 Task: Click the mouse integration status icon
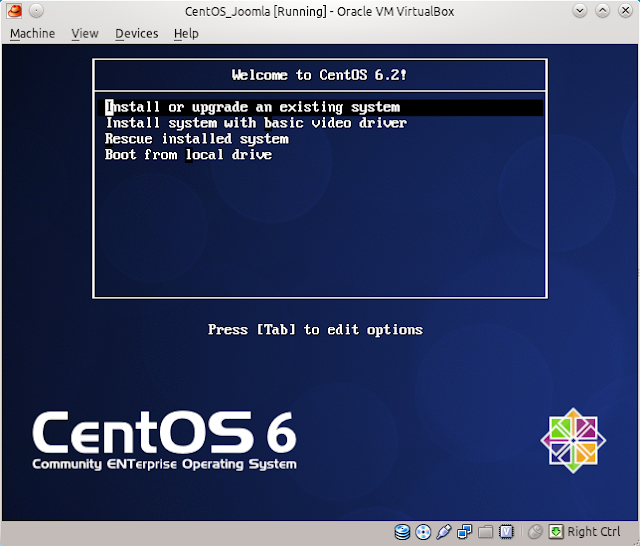[x=535, y=532]
